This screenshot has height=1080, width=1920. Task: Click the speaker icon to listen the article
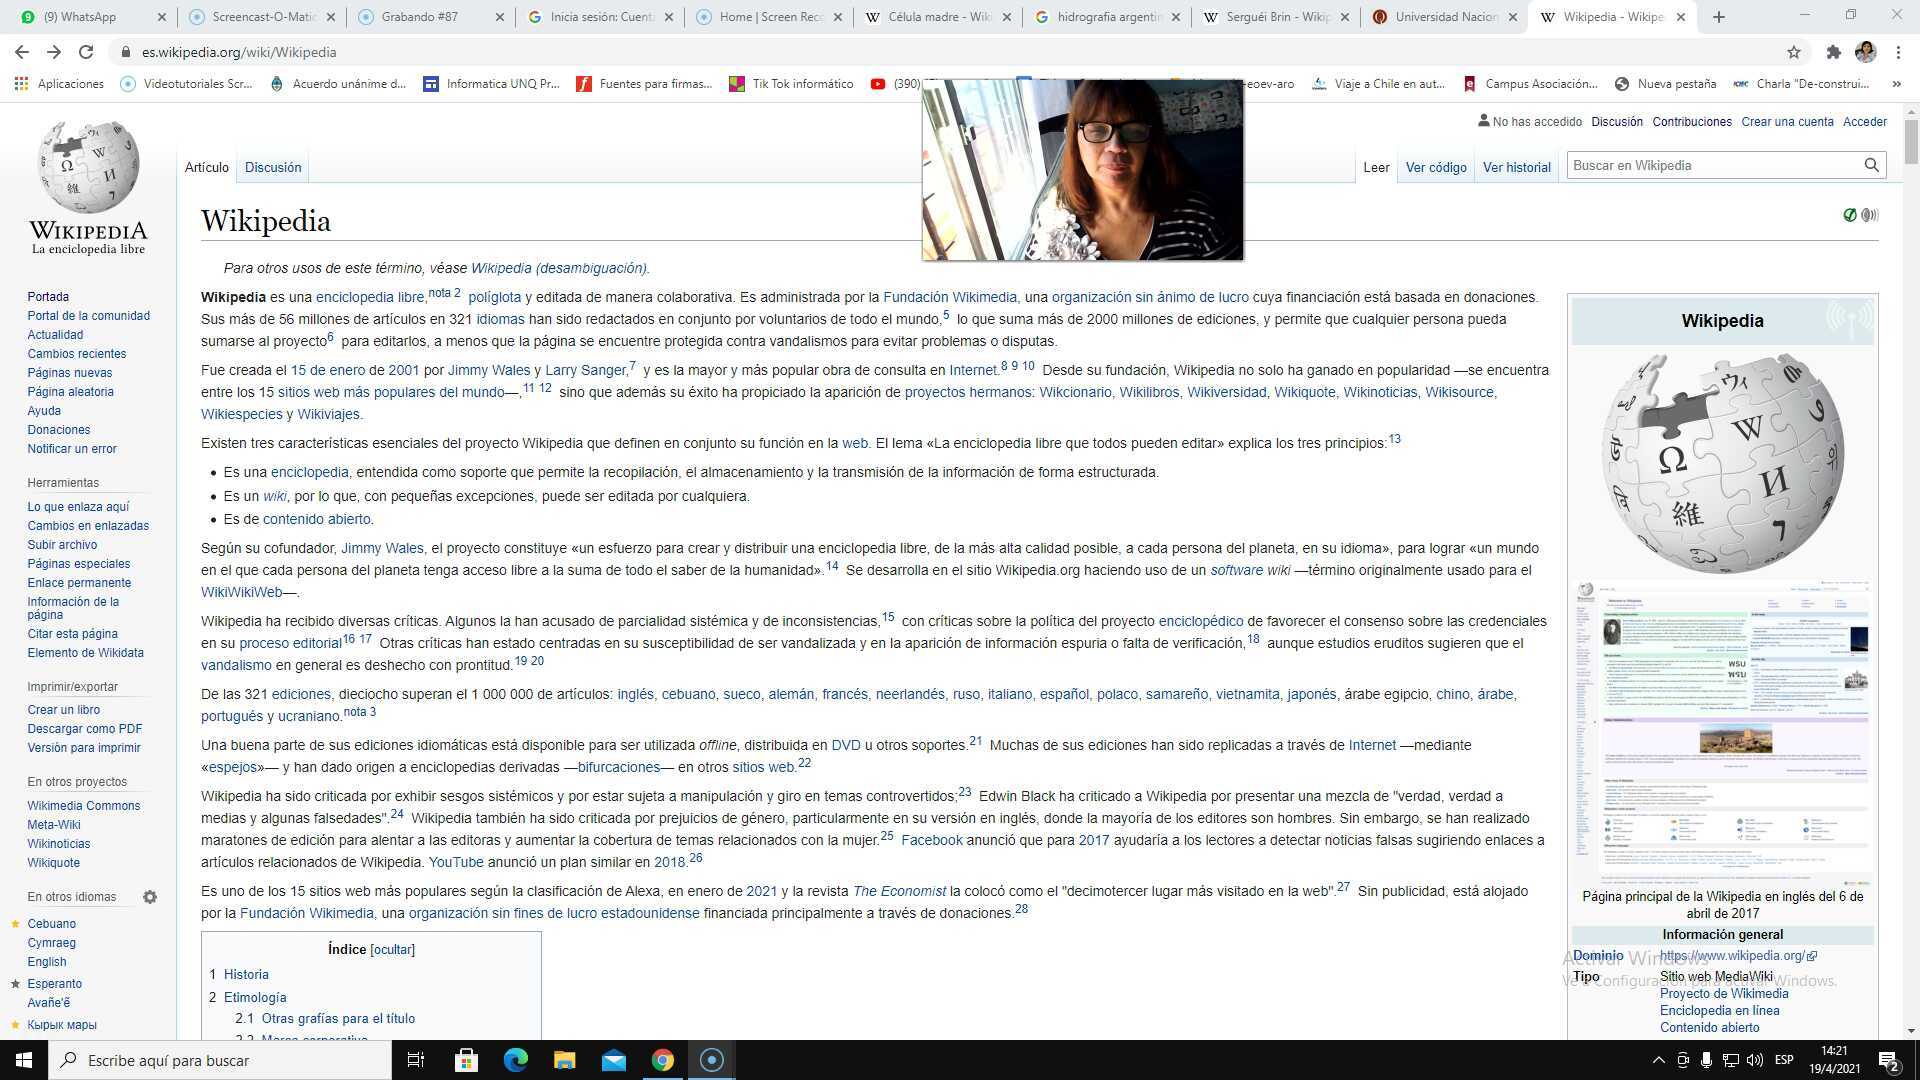point(1868,215)
